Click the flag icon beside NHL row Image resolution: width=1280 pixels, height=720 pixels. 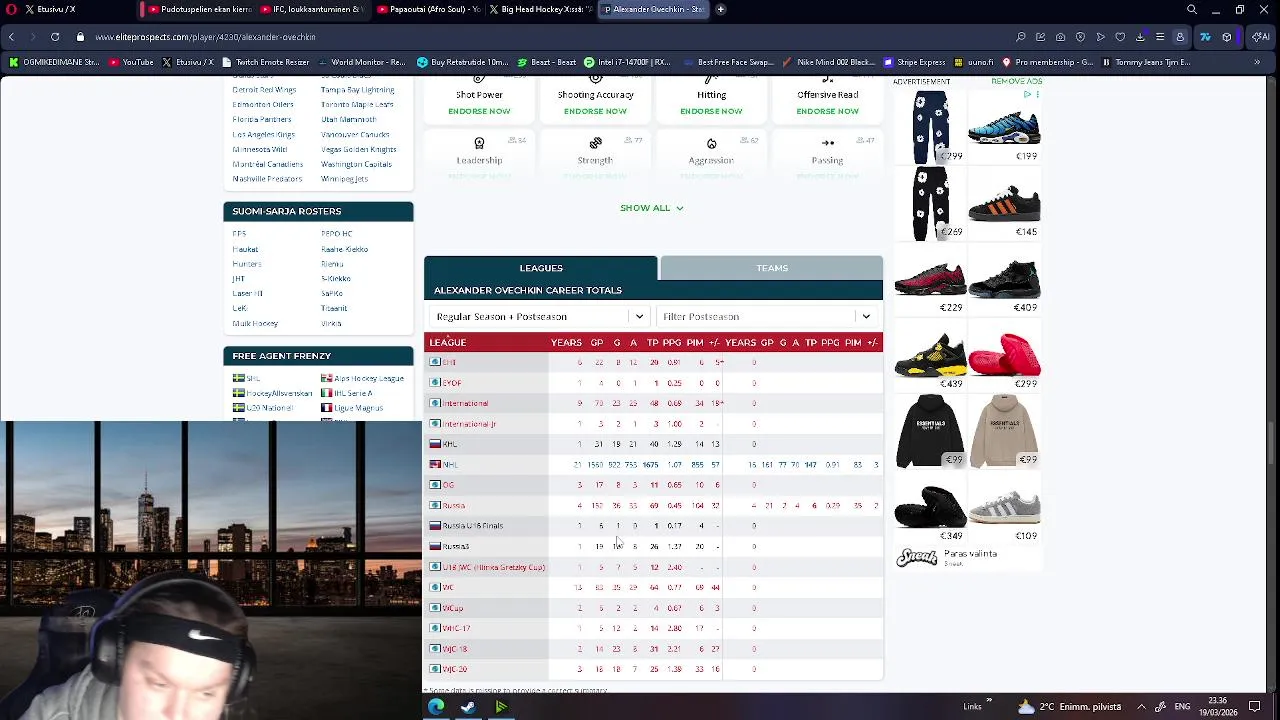coord(435,464)
